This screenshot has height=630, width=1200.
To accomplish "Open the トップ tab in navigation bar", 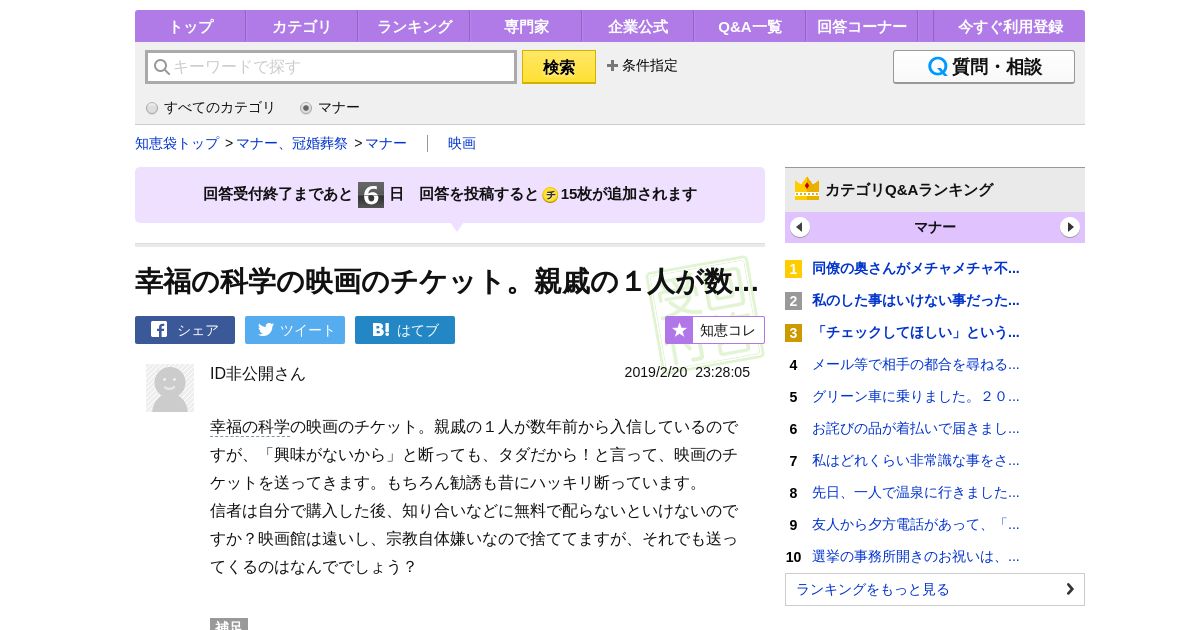I will (x=190, y=26).
